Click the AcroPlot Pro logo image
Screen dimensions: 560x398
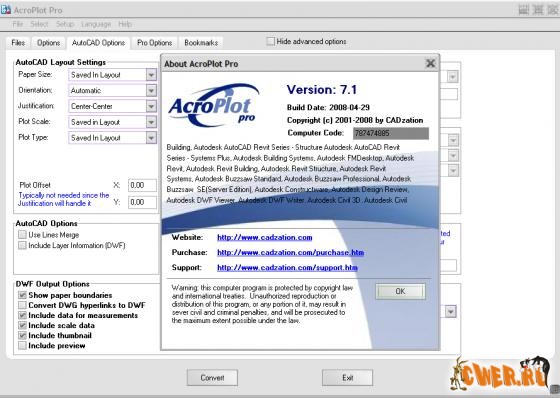point(214,105)
